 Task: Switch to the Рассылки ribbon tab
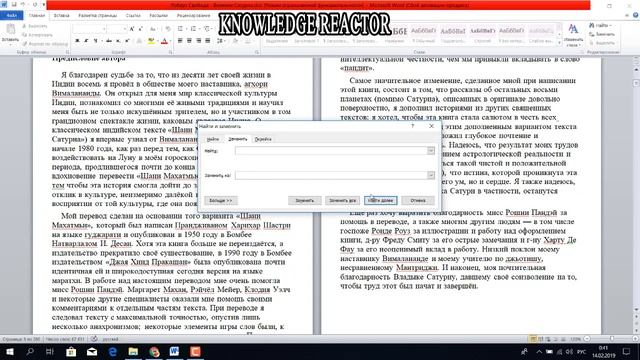(158, 15)
